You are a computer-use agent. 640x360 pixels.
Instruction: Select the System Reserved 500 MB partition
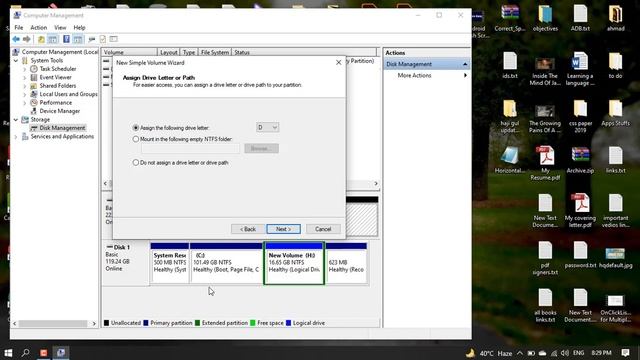tap(170, 263)
